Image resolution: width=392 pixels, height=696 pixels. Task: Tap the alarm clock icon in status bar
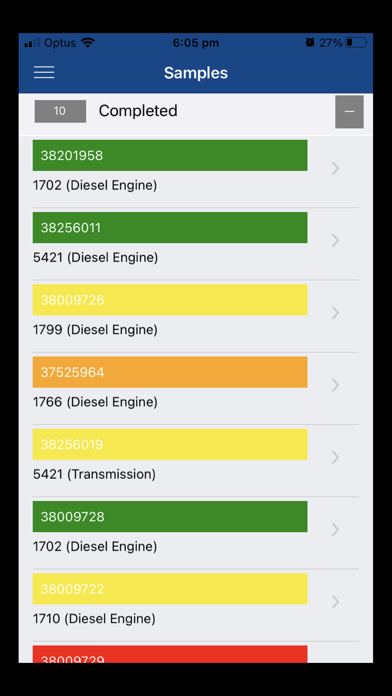click(310, 43)
